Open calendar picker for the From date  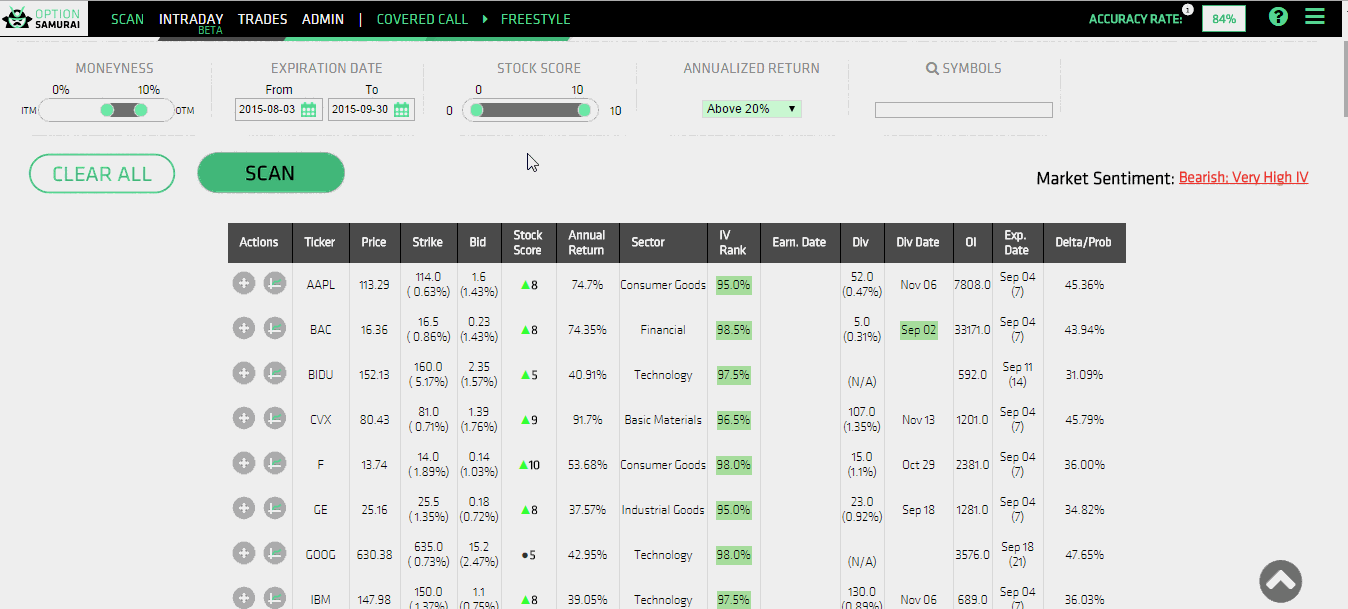tap(309, 109)
